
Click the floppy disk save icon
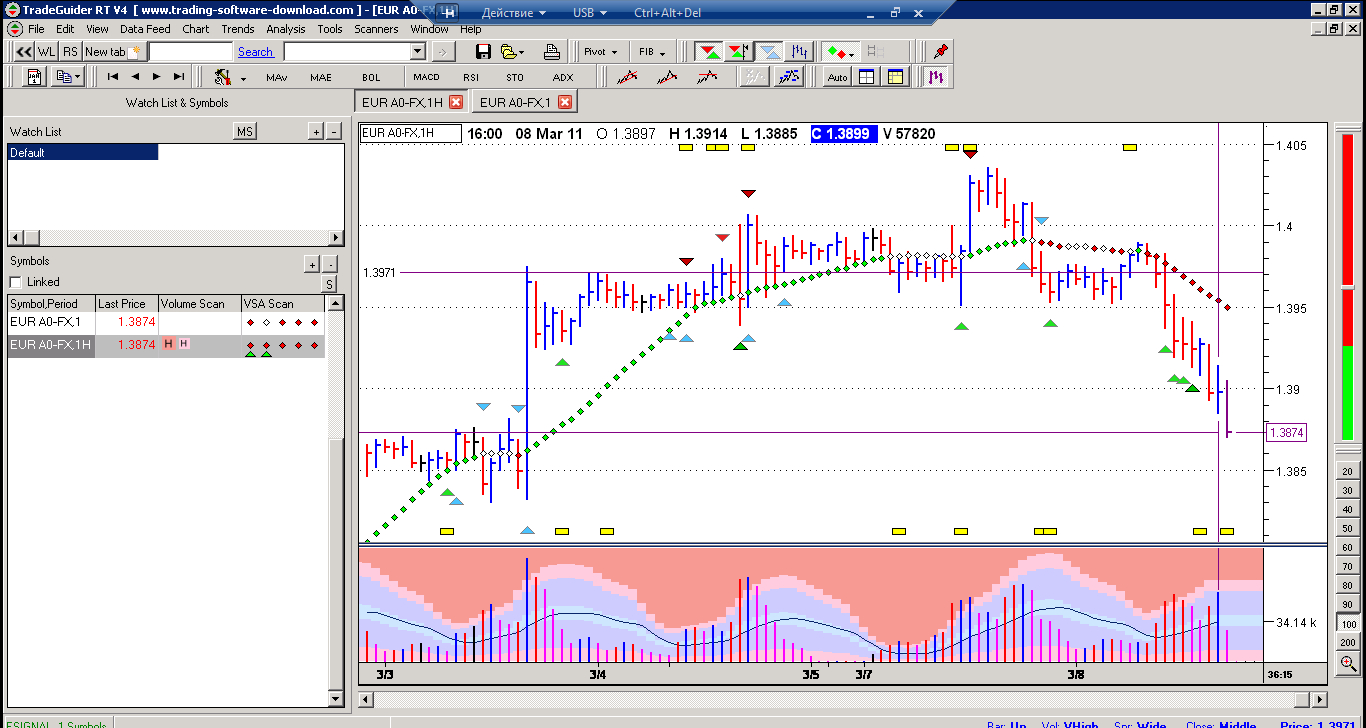[483, 52]
